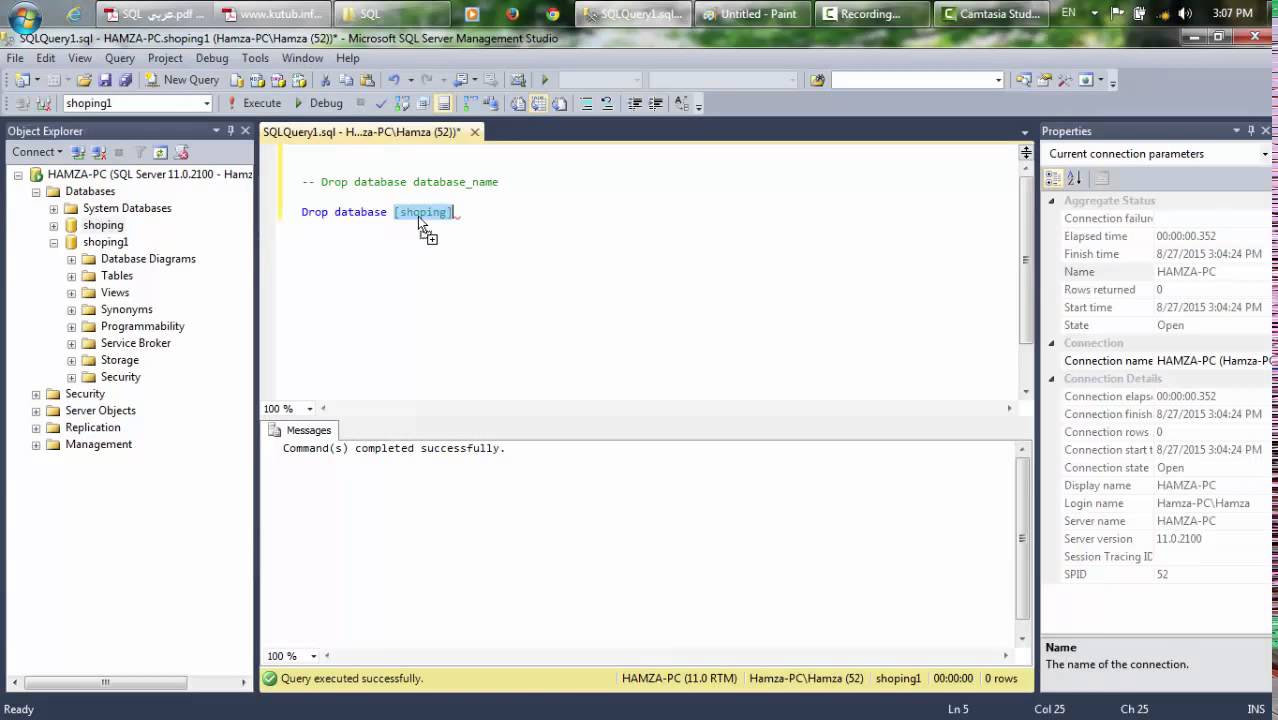Click the Connect Object Explorer icon

click(x=78, y=152)
